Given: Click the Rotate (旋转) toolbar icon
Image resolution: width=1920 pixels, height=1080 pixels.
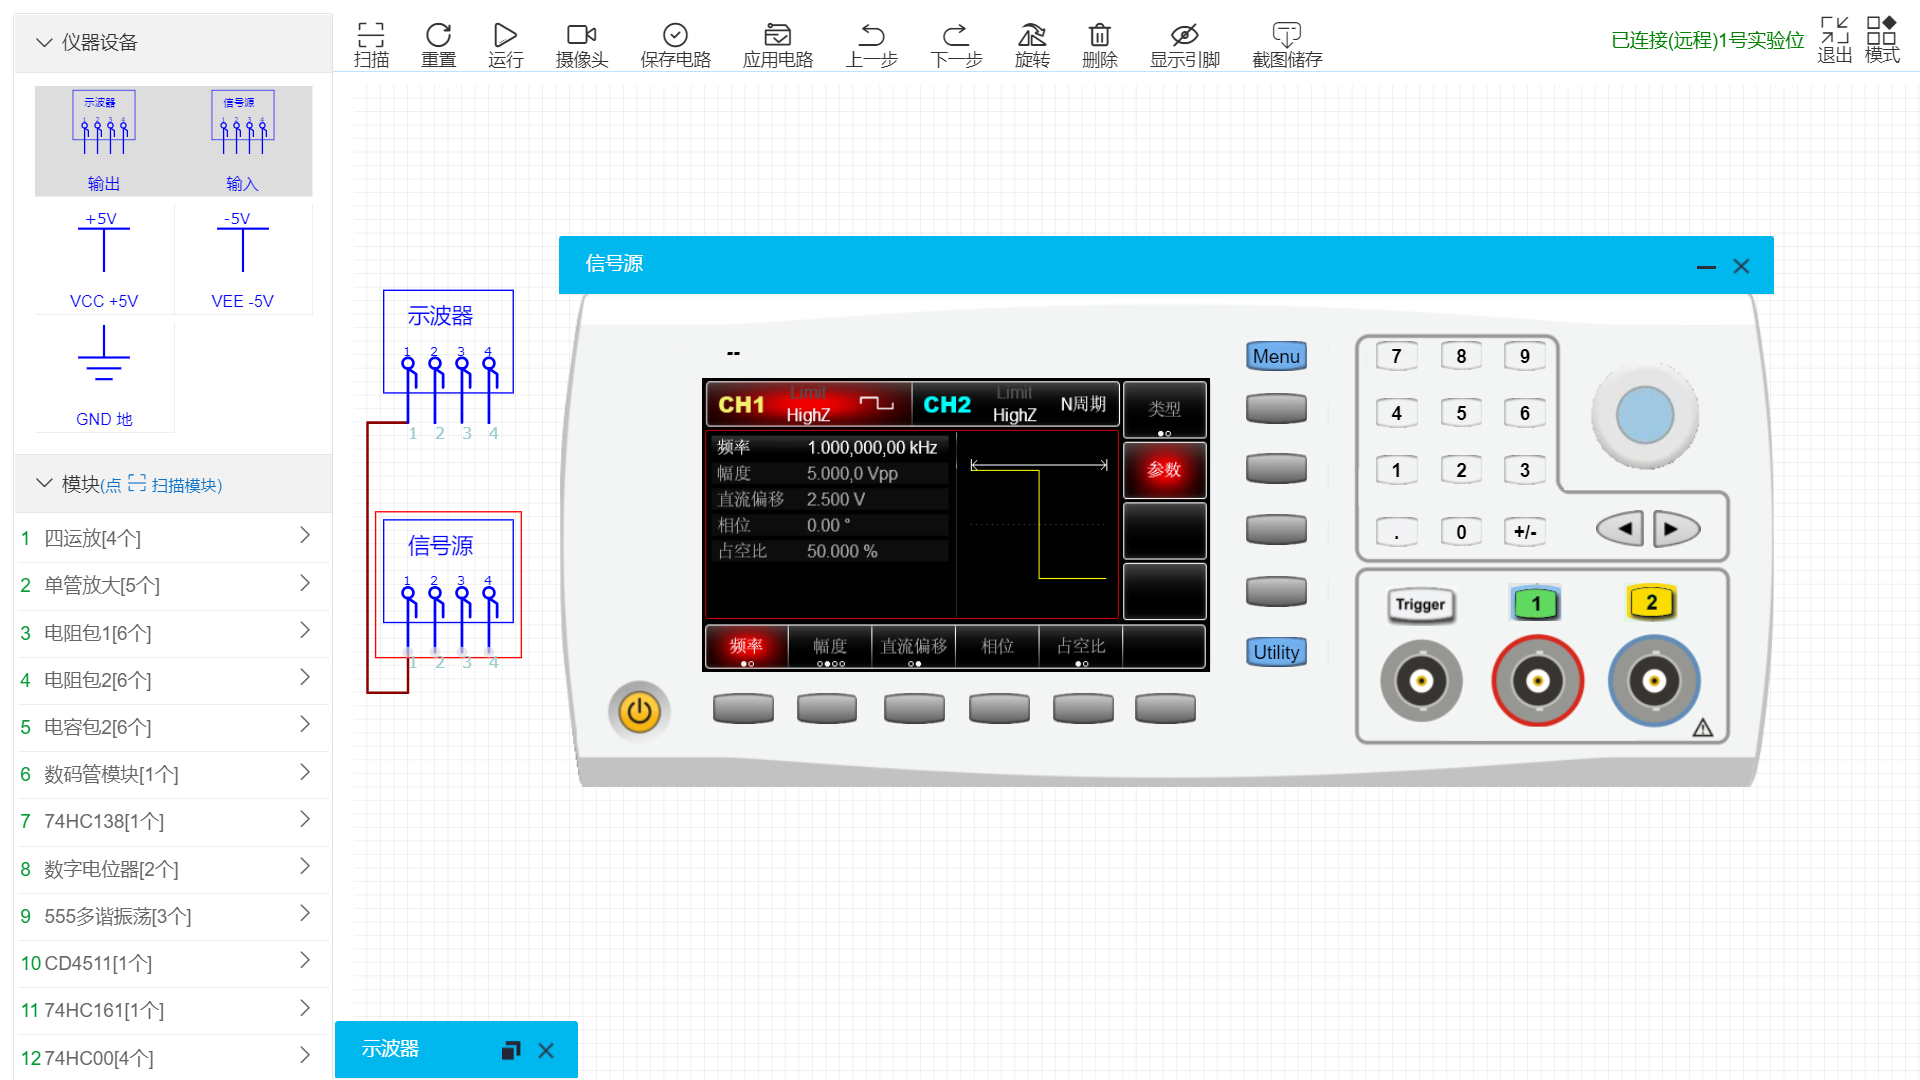Looking at the screenshot, I should [x=1032, y=36].
